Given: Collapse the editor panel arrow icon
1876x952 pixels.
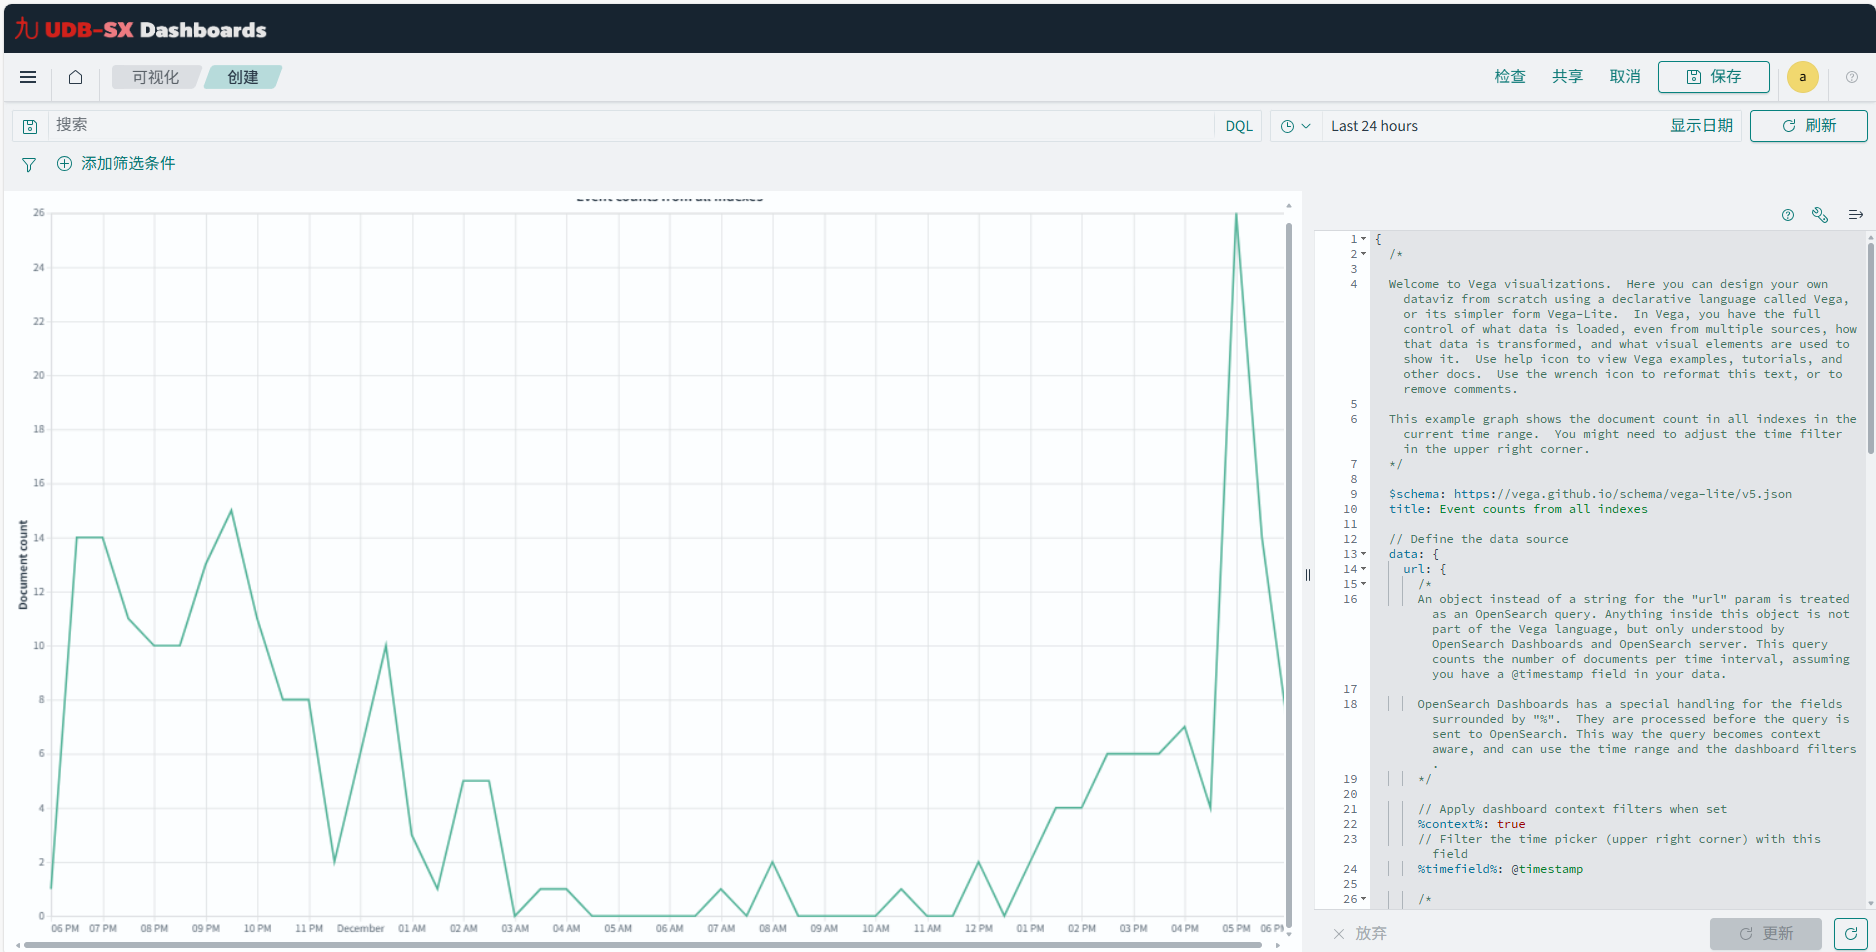Looking at the screenshot, I should click(x=1856, y=215).
